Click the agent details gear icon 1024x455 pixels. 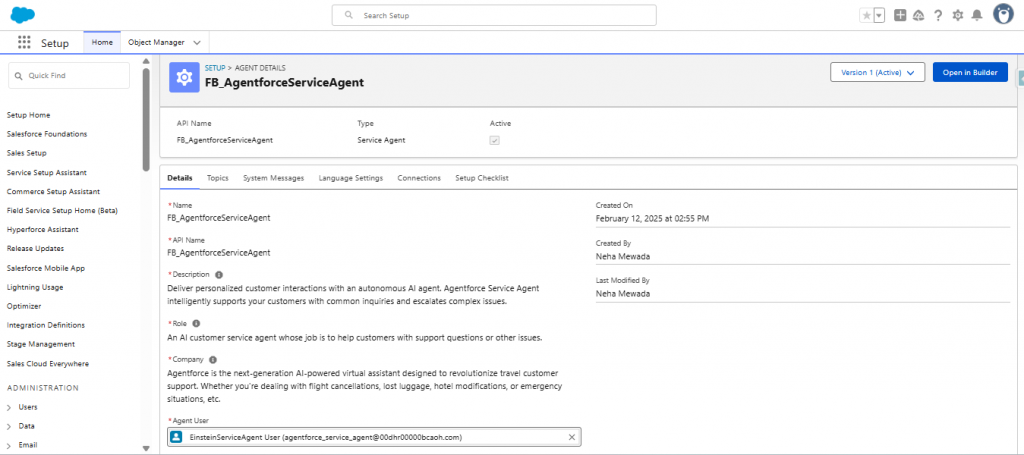coord(185,78)
